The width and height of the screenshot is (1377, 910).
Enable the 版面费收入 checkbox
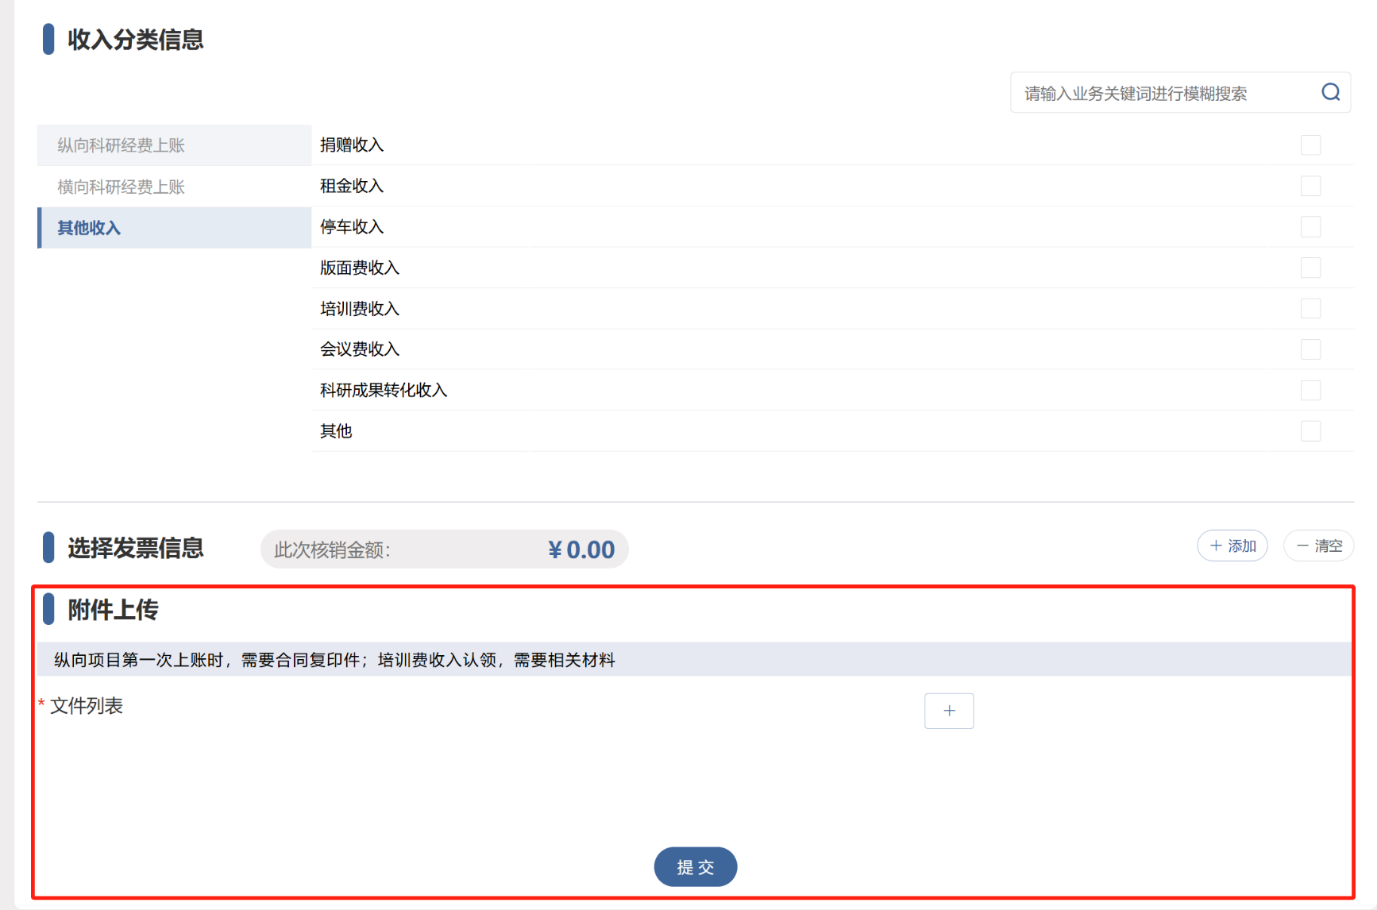[x=1310, y=268]
